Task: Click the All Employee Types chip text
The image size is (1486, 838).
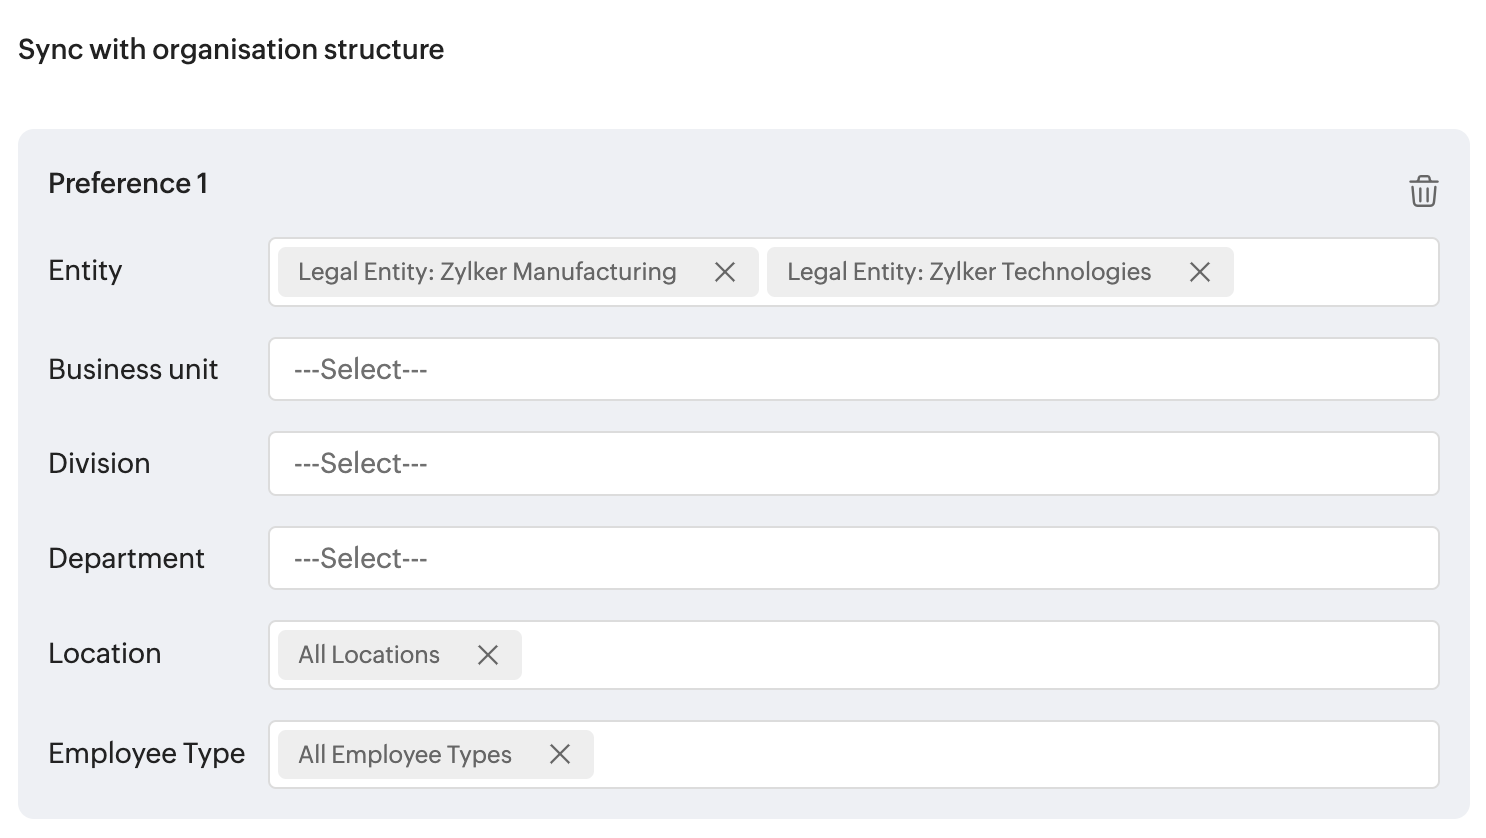Action: point(405,754)
